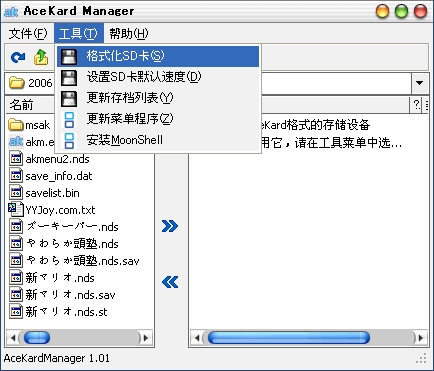Image resolution: width=434 pixels, height=371 pixels.
Task: Click the right pane horizontal scrollbar thumb
Action: coord(289,338)
